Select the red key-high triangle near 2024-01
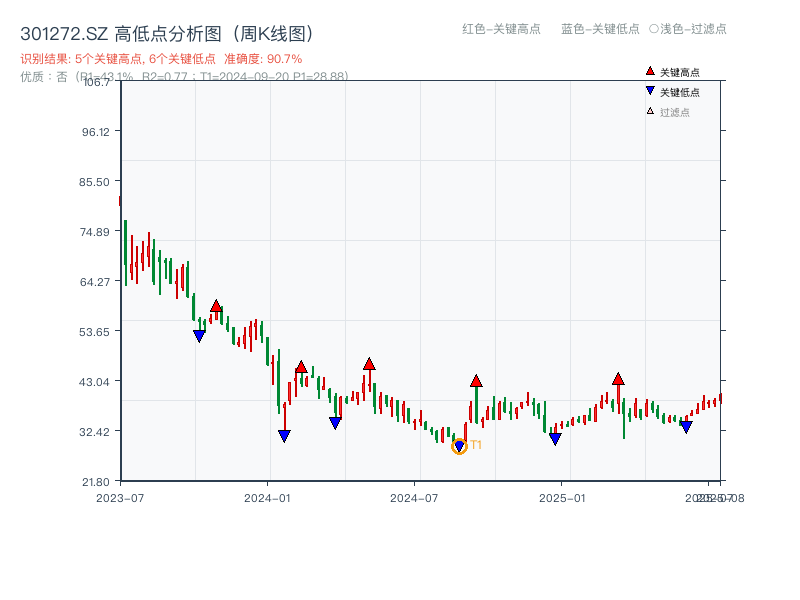 [300, 366]
